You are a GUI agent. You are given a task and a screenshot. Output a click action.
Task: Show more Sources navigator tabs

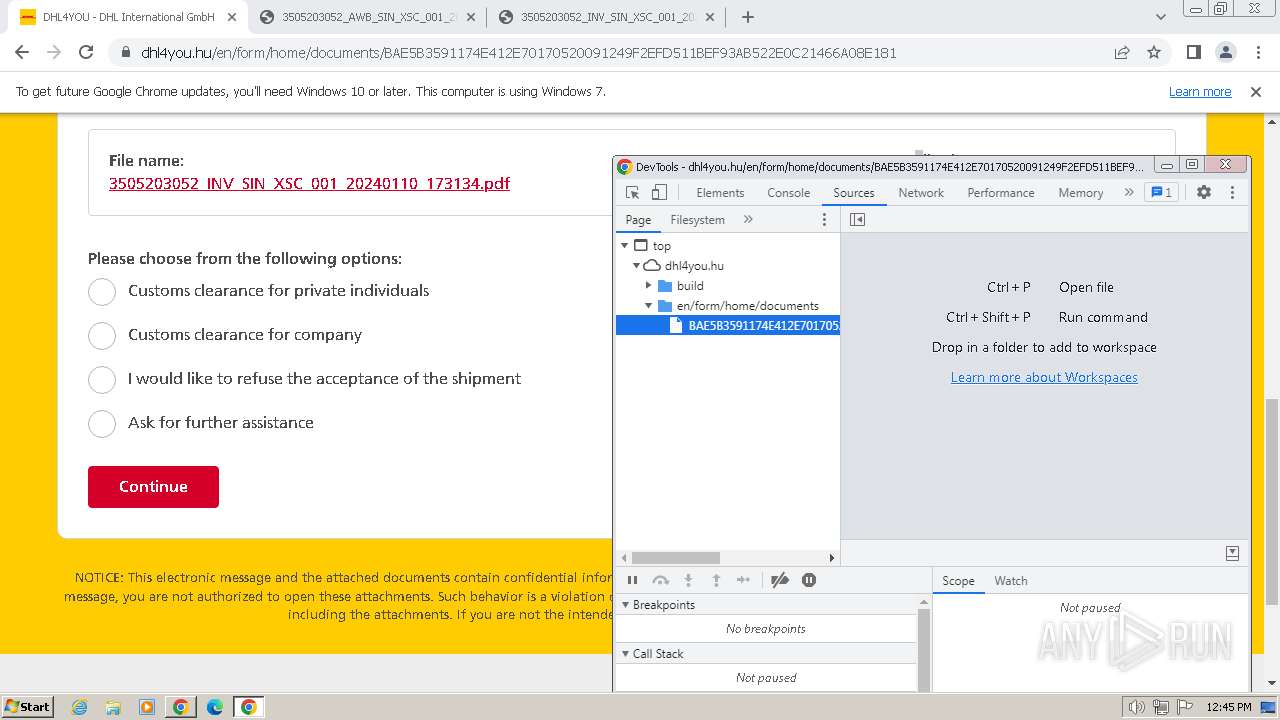click(x=748, y=219)
